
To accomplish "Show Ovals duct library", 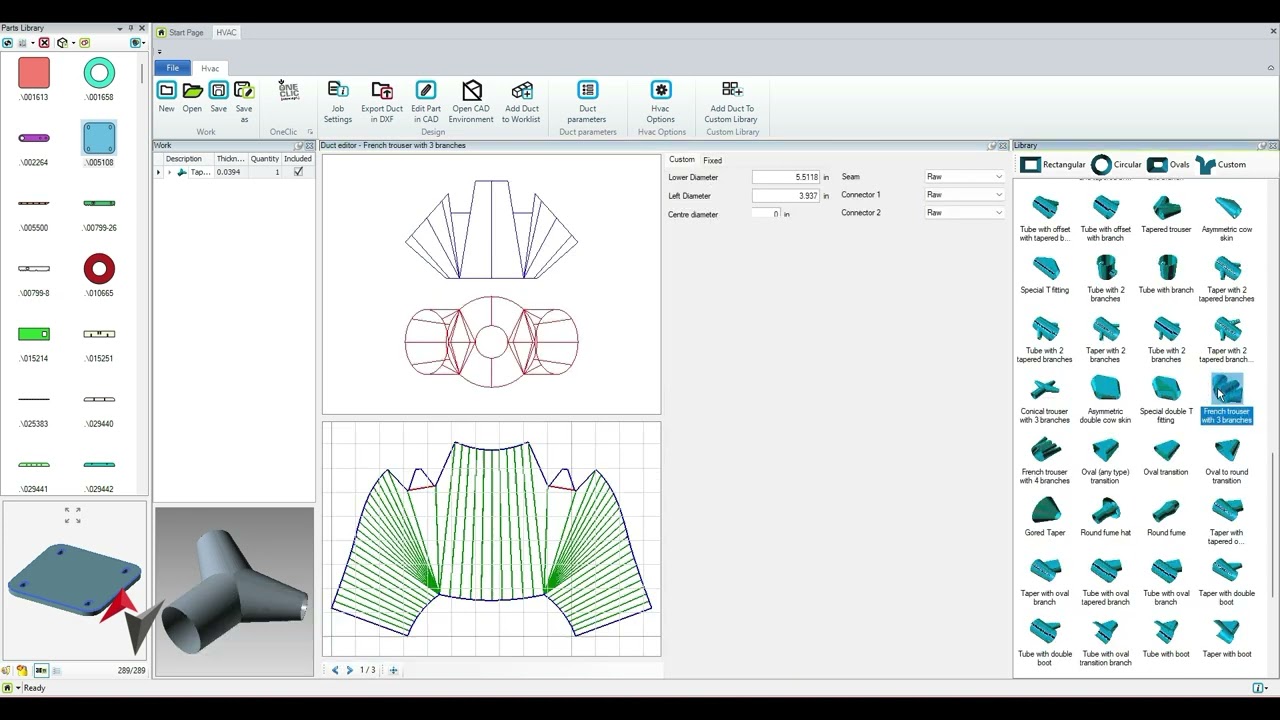I will point(1168,164).
